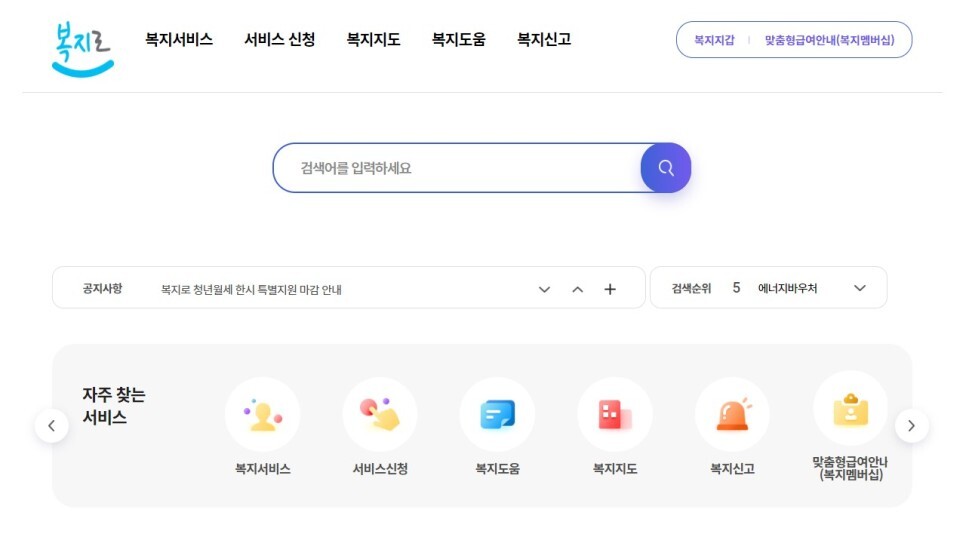
Task: Open the 복지신고 top menu
Action: [544, 39]
